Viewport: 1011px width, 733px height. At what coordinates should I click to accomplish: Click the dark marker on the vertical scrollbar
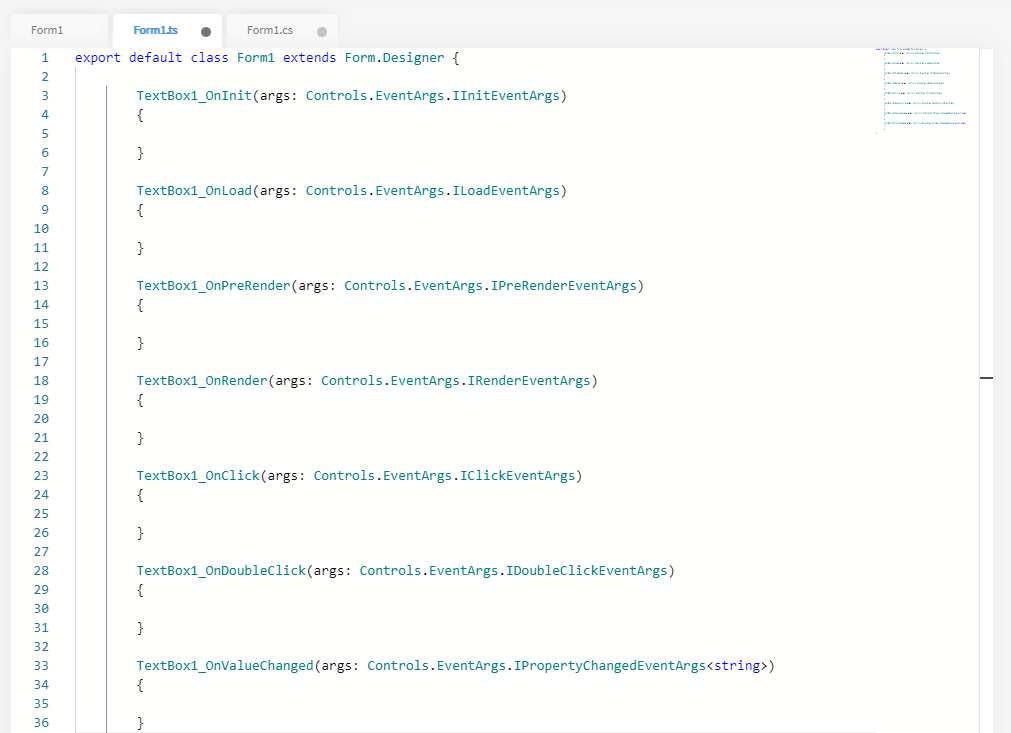pyautogui.click(x=986, y=379)
